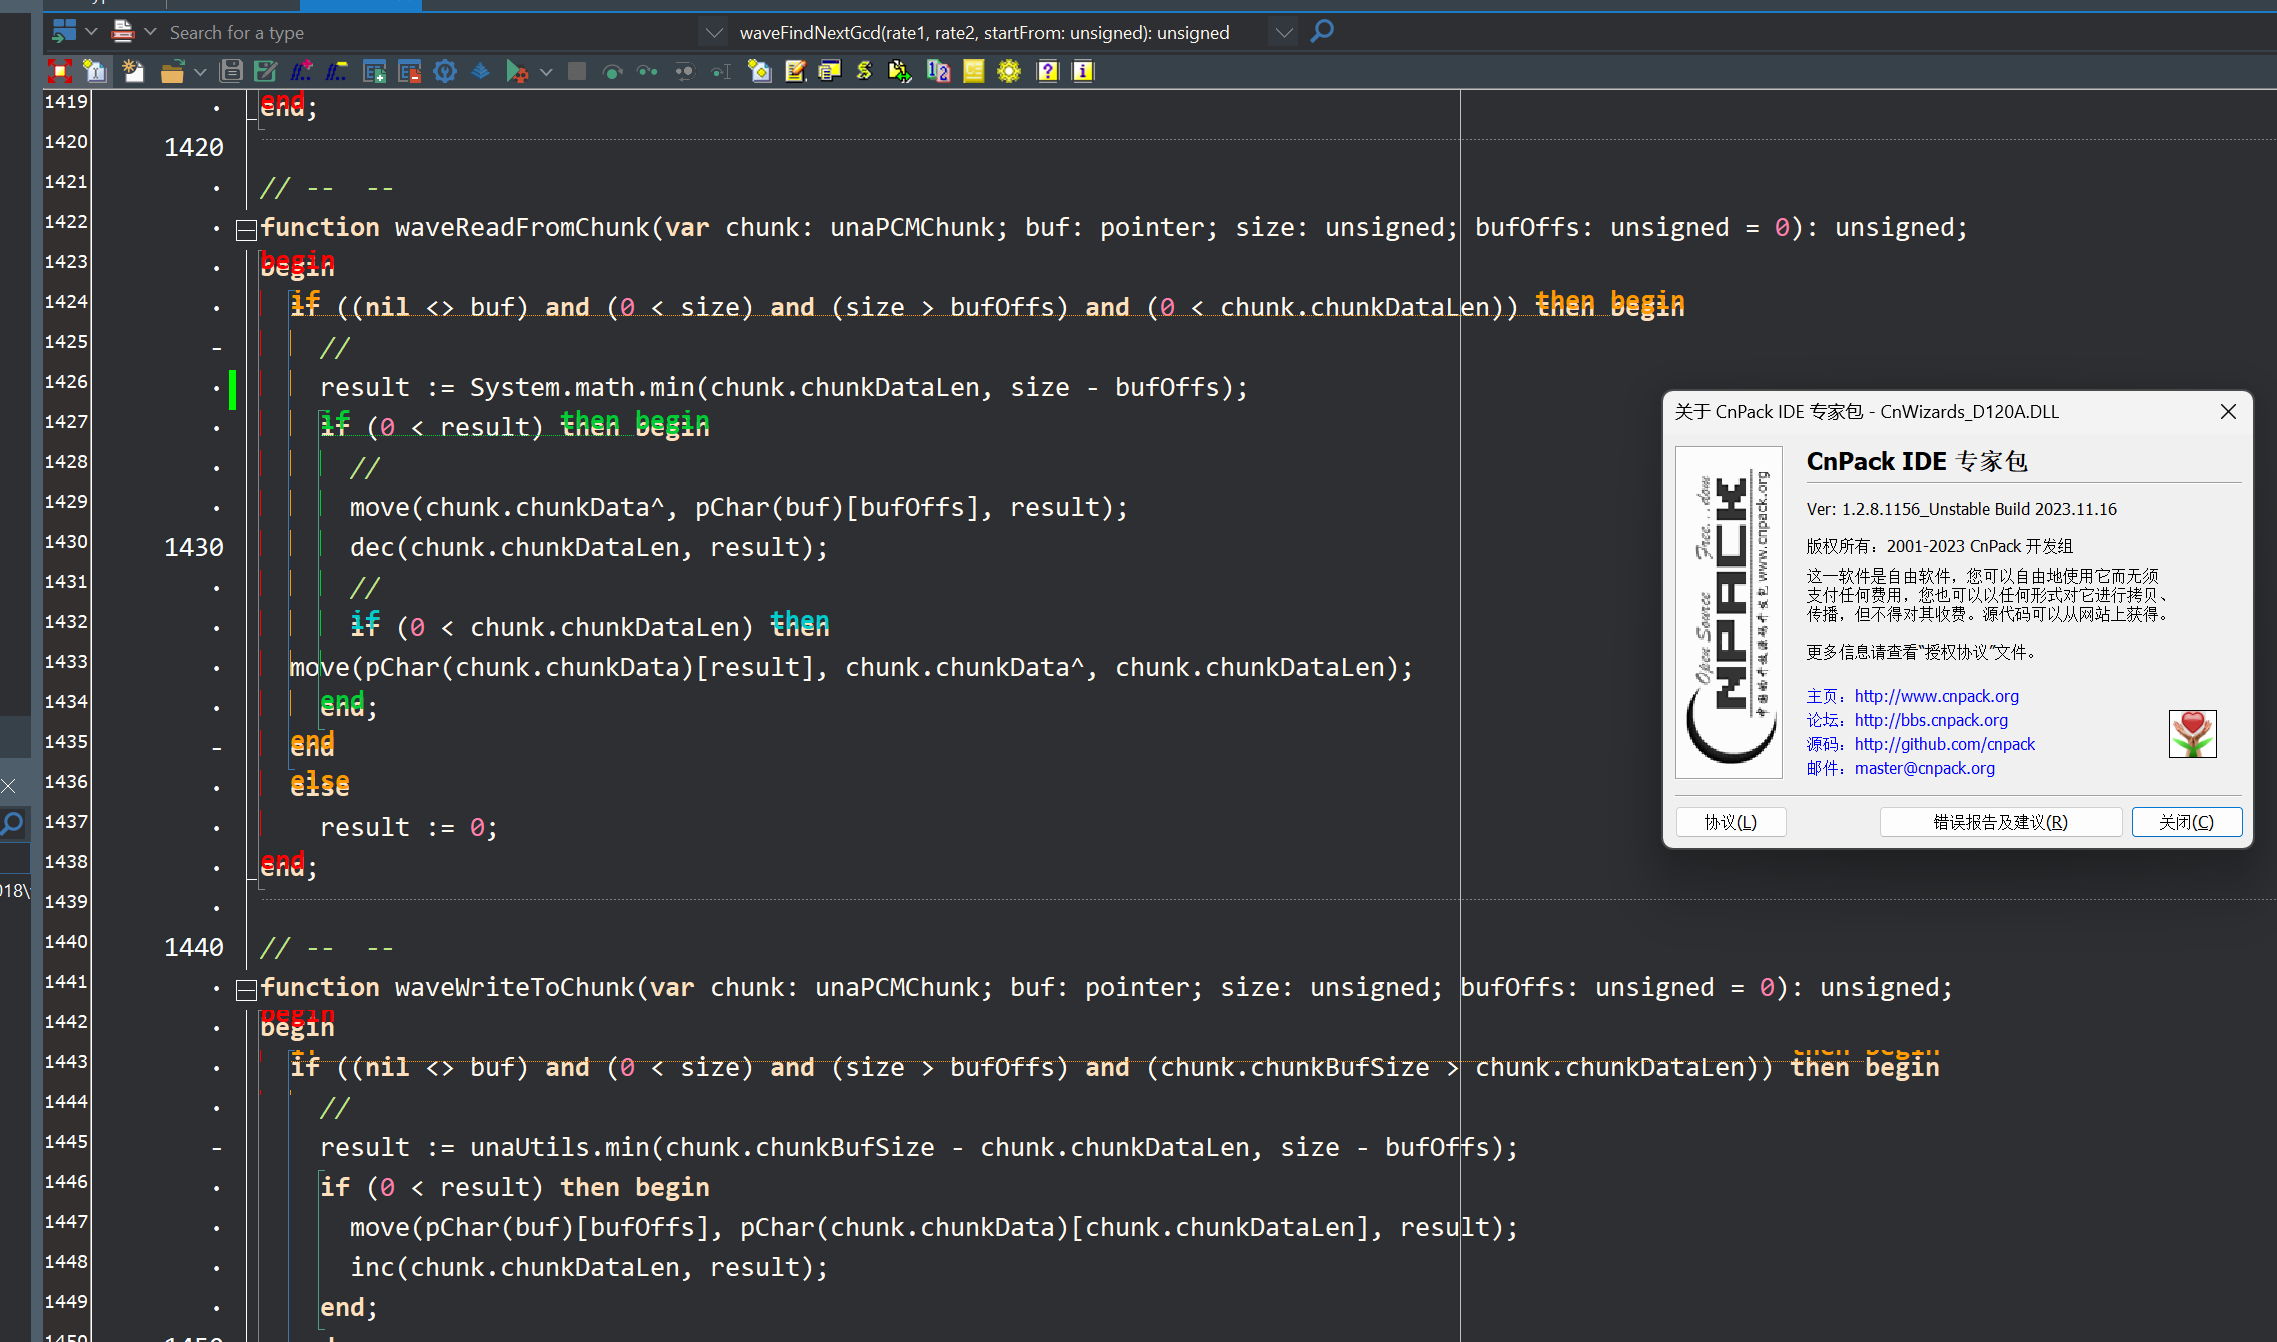
Task: Open CnPack options yellow gear icon
Action: [x=1009, y=71]
